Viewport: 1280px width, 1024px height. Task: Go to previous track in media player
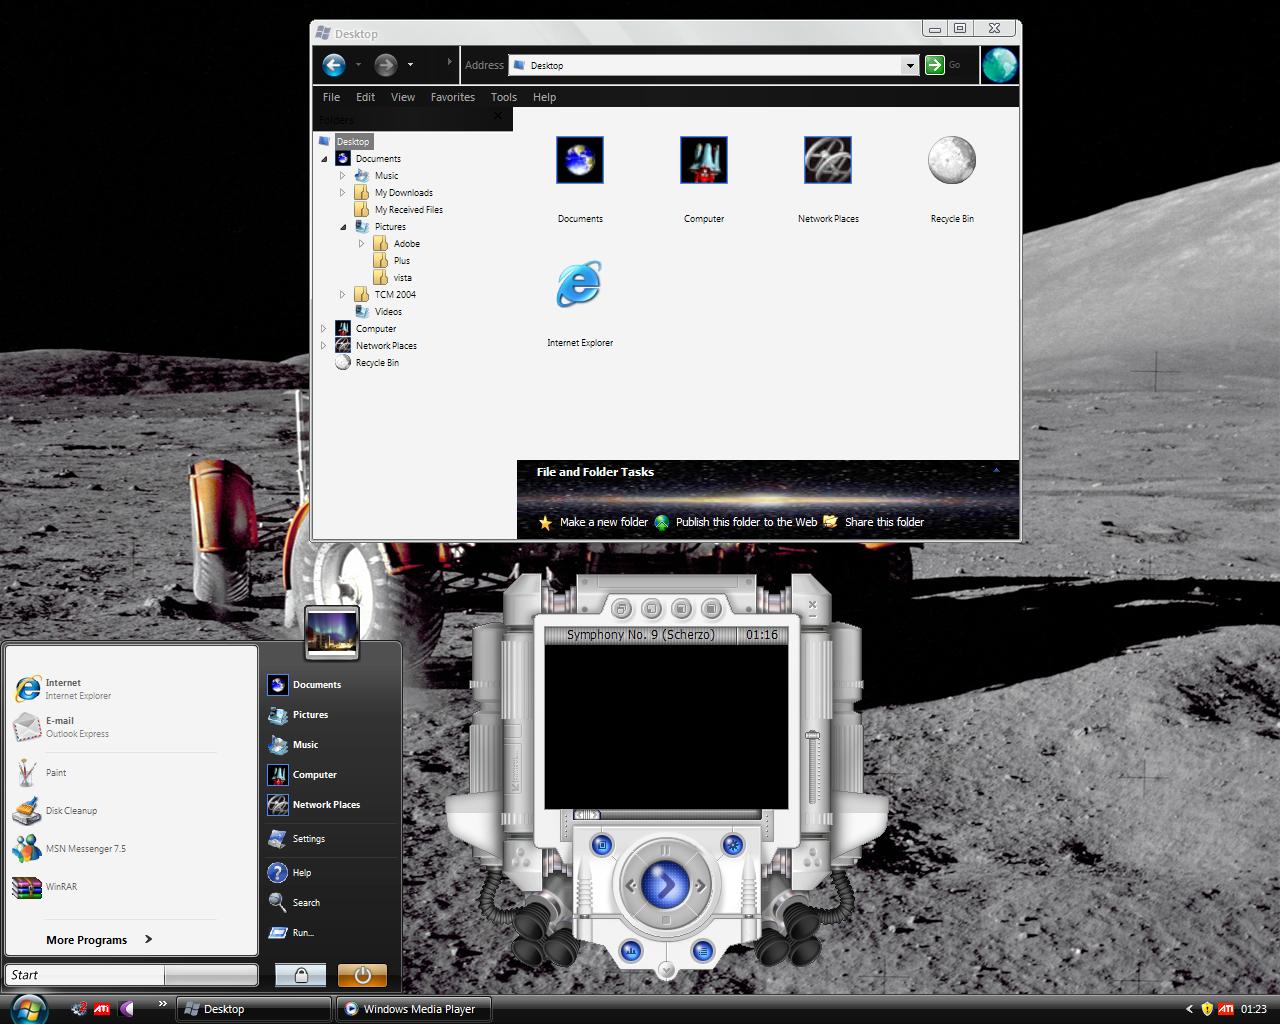click(x=630, y=885)
